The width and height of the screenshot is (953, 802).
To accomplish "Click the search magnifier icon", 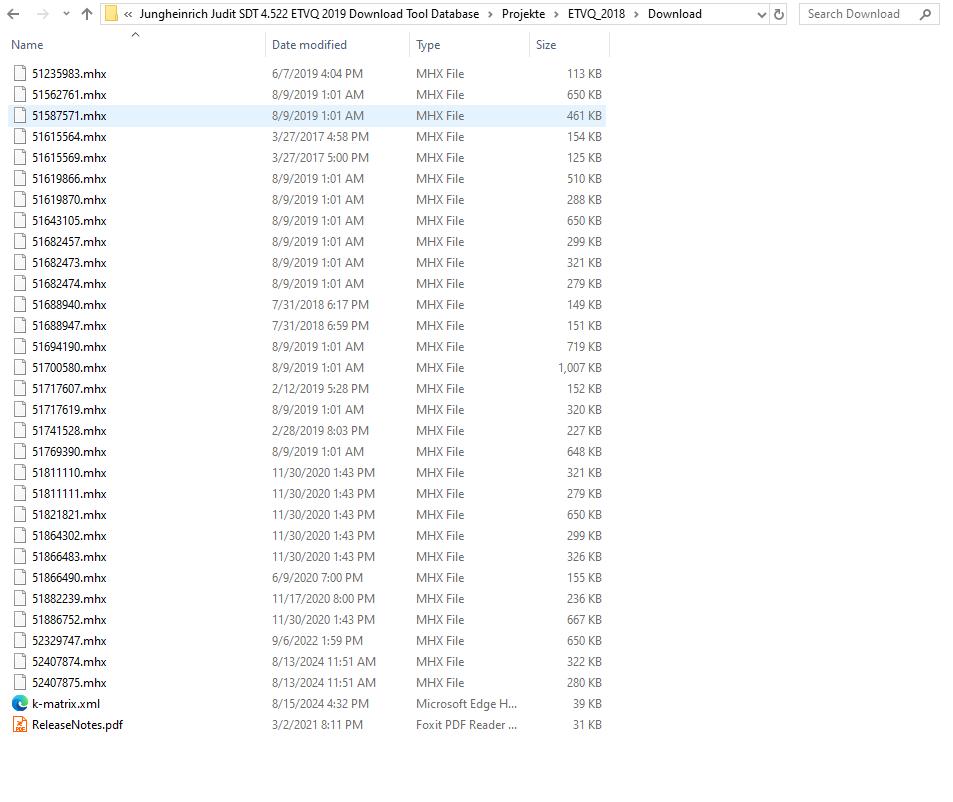I will pos(926,14).
